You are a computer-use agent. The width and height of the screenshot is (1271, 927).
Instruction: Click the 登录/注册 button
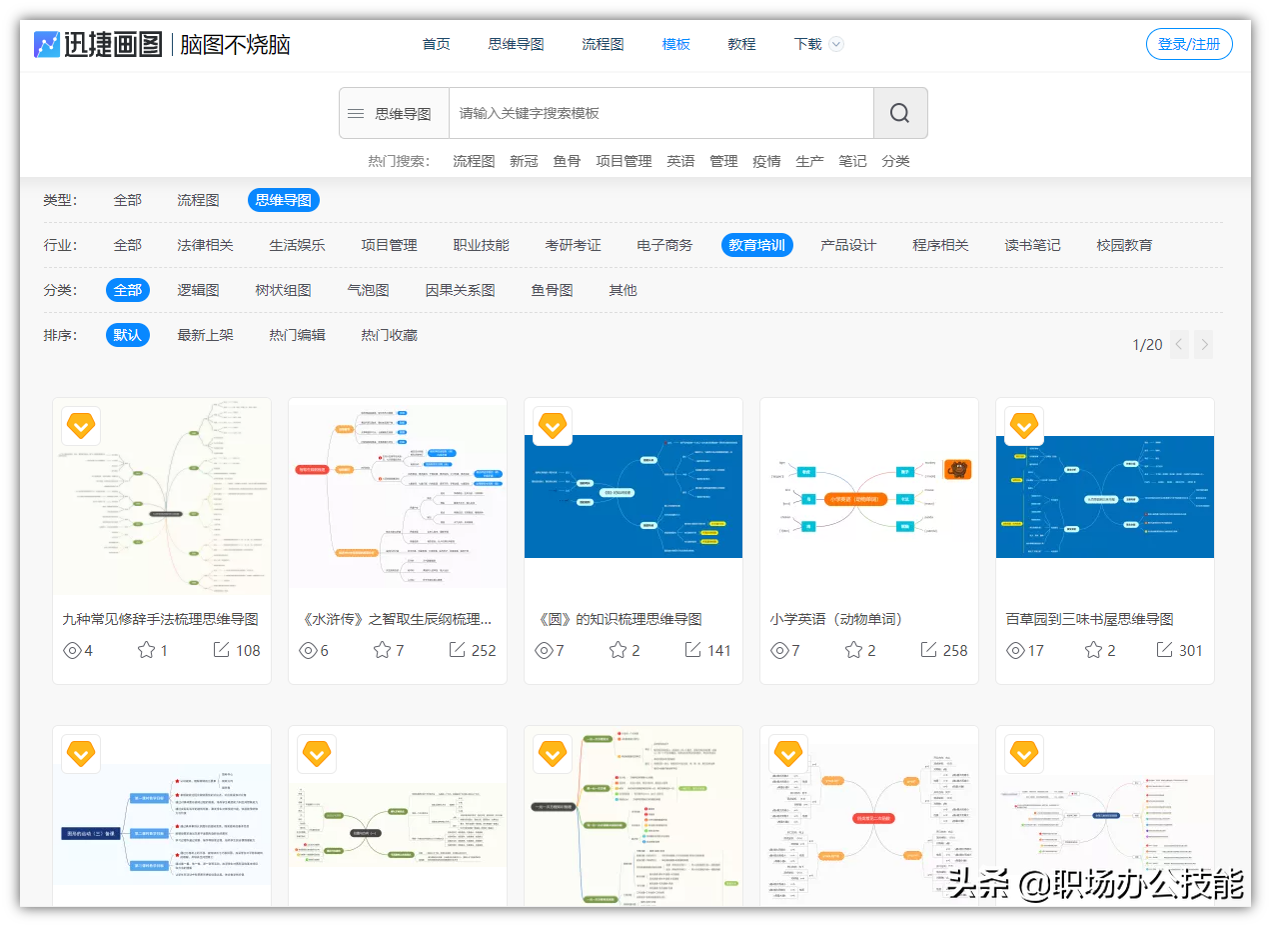pyautogui.click(x=1189, y=44)
